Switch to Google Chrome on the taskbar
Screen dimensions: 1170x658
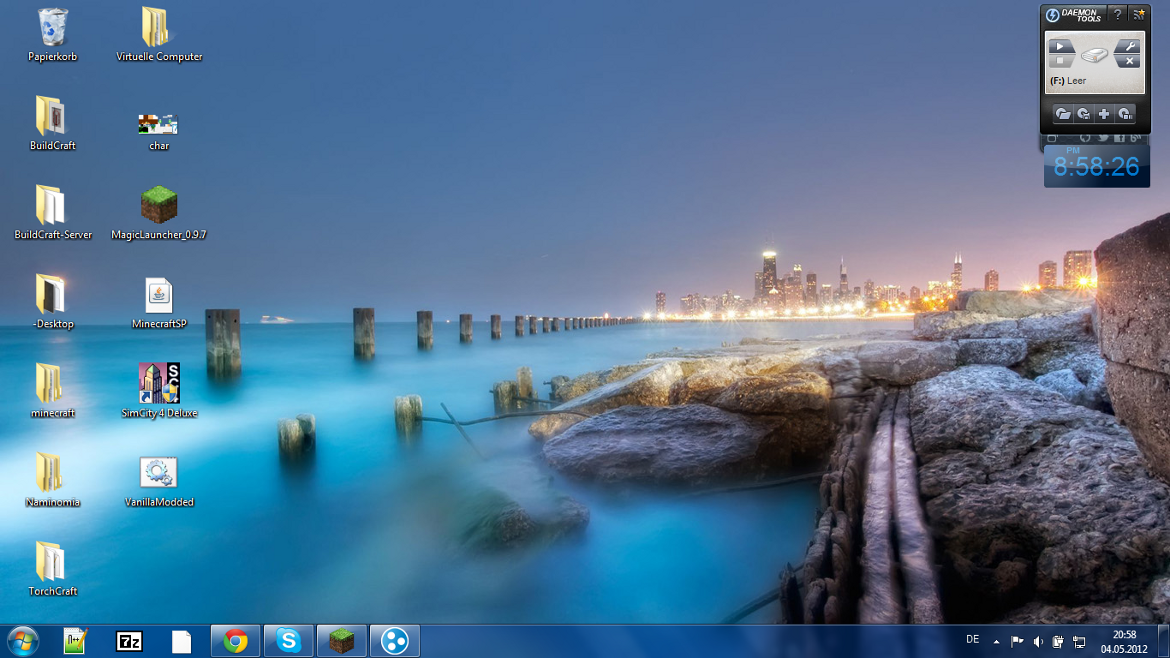click(236, 641)
